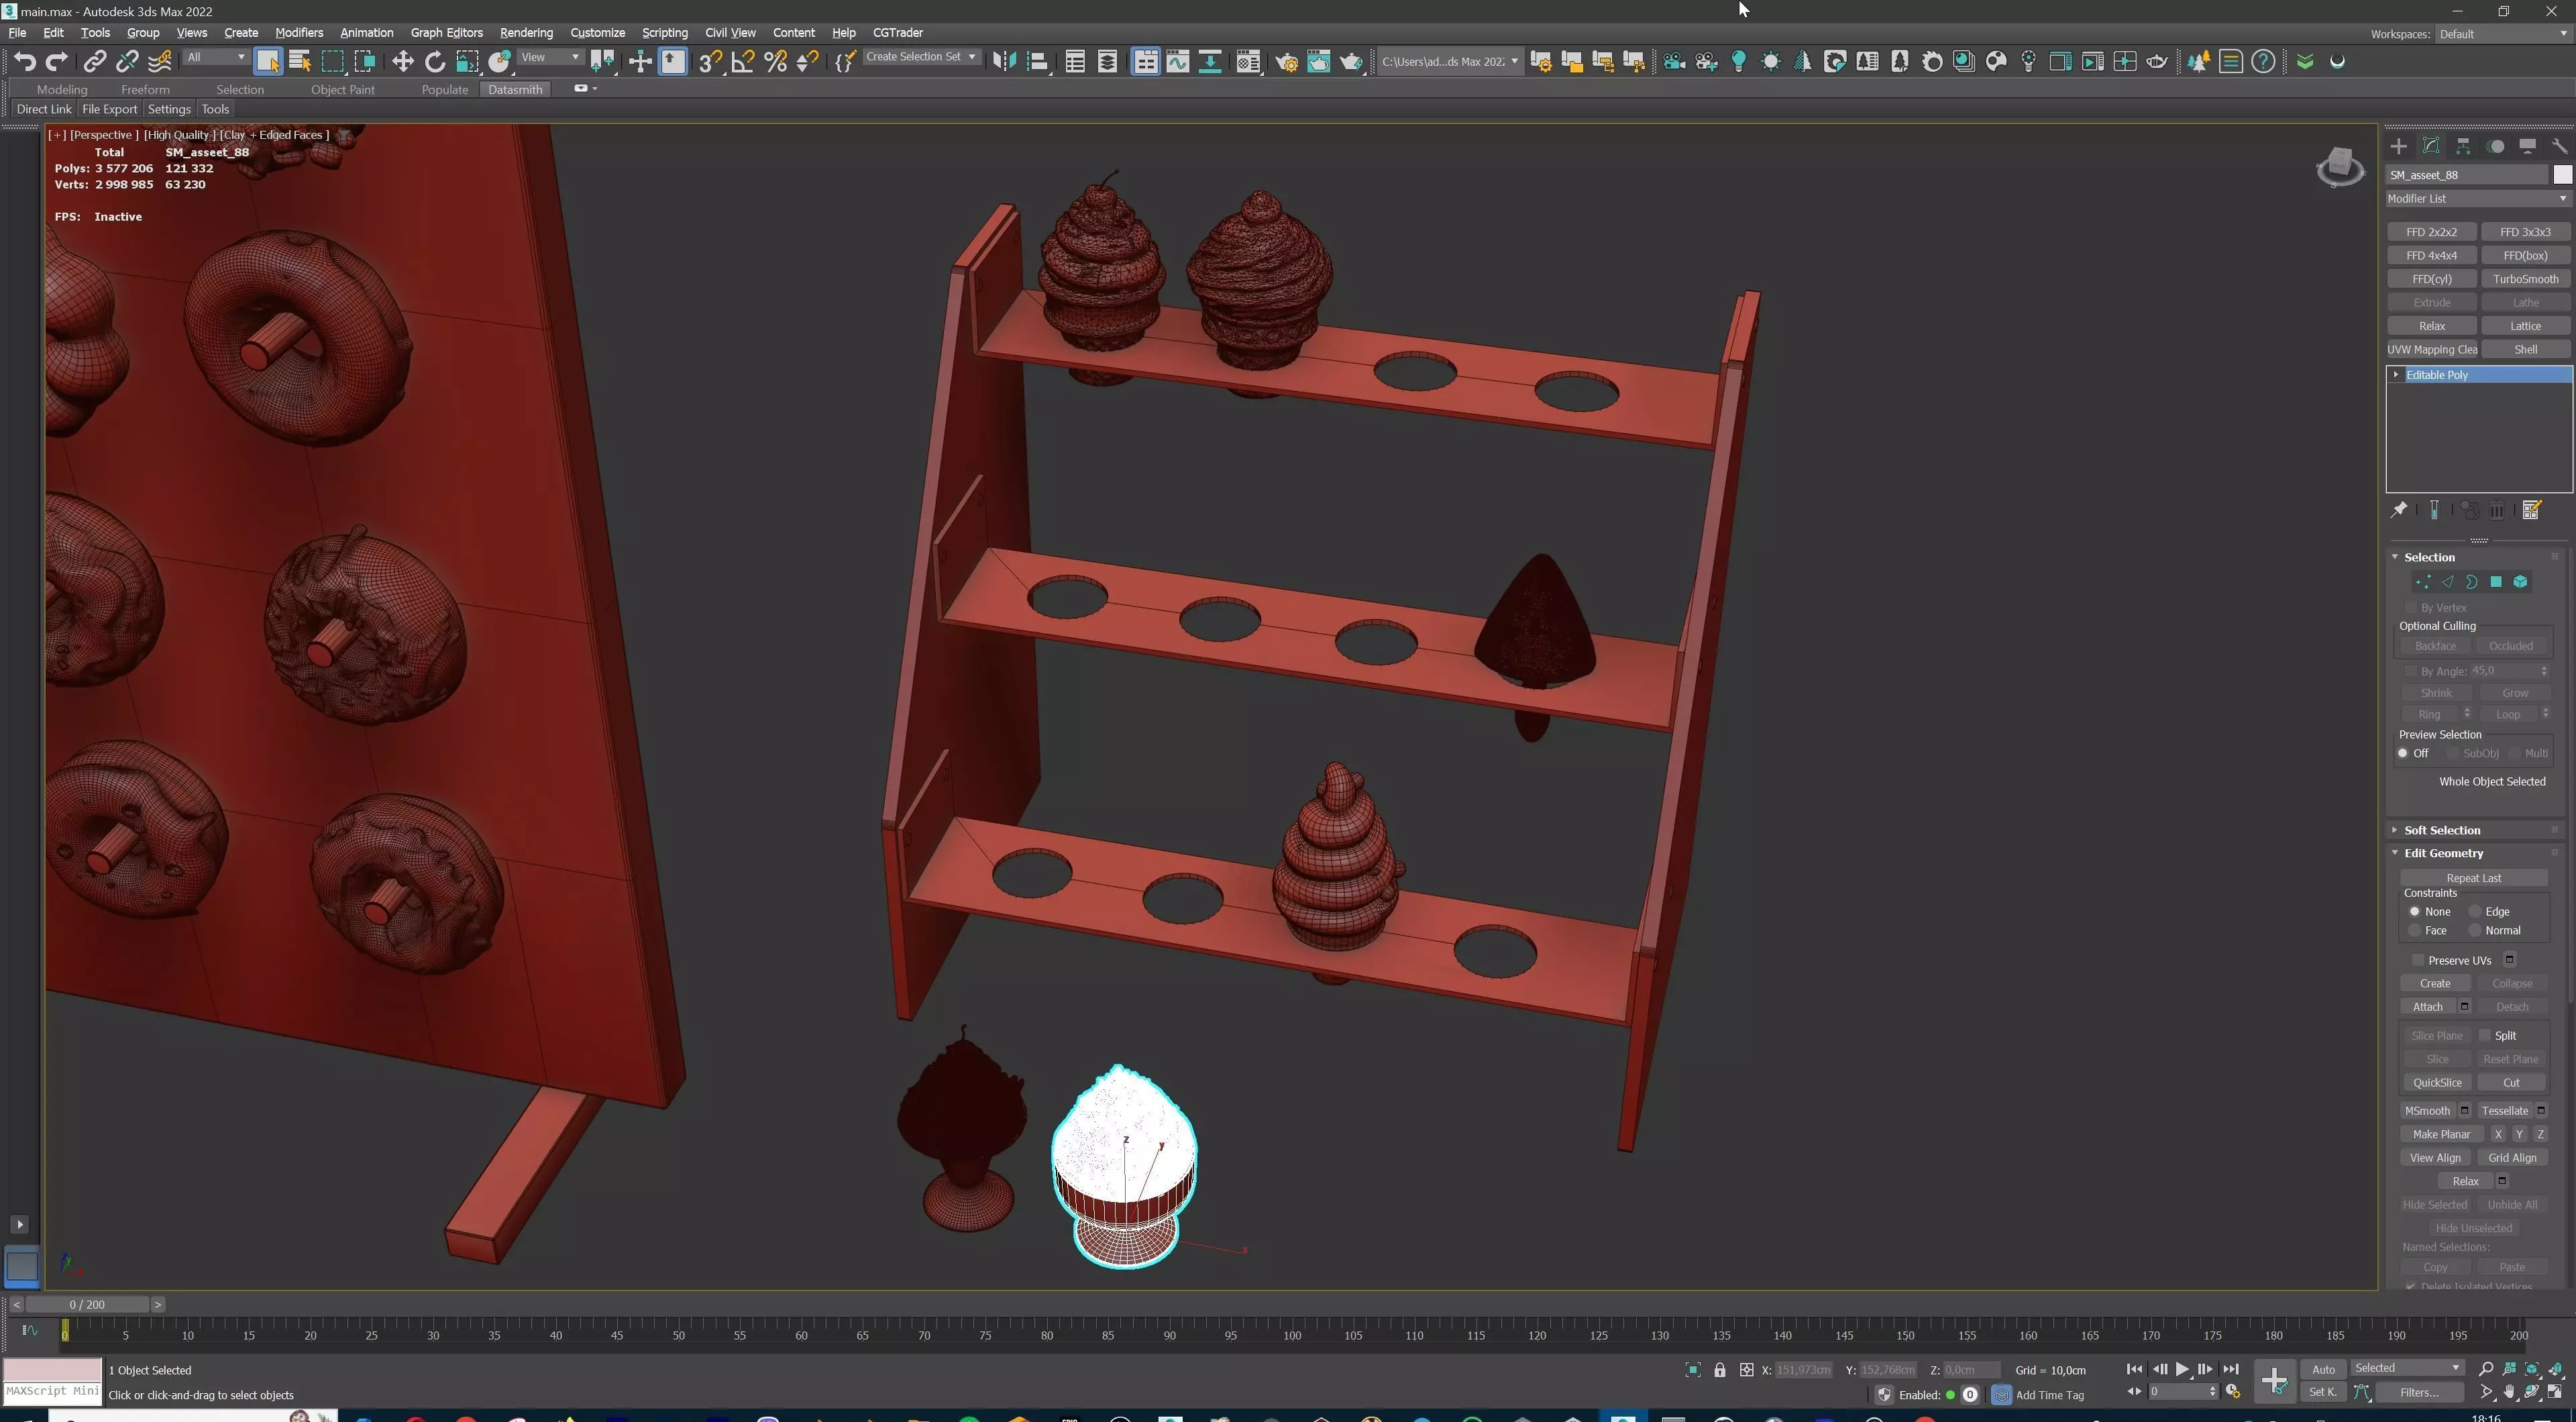Image resolution: width=2576 pixels, height=1422 pixels.
Task: Open the Utilities panel wrench icon
Action: point(2559,146)
